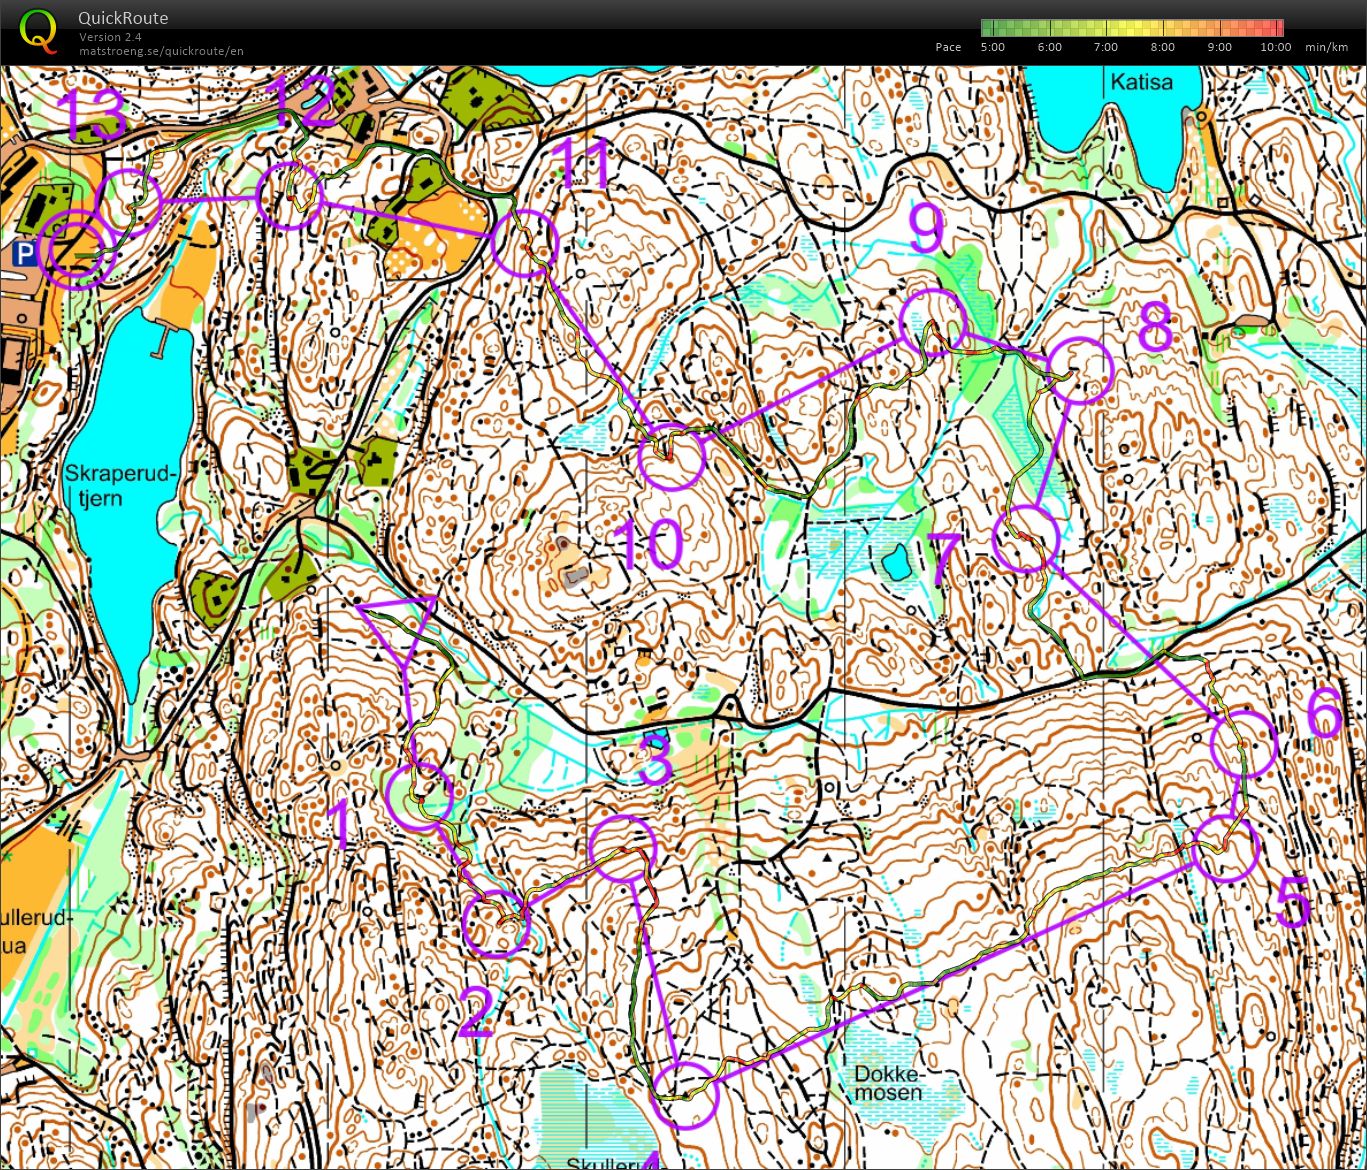Click the control 7 circle
This screenshot has height=1170, width=1367.
tap(1026, 539)
